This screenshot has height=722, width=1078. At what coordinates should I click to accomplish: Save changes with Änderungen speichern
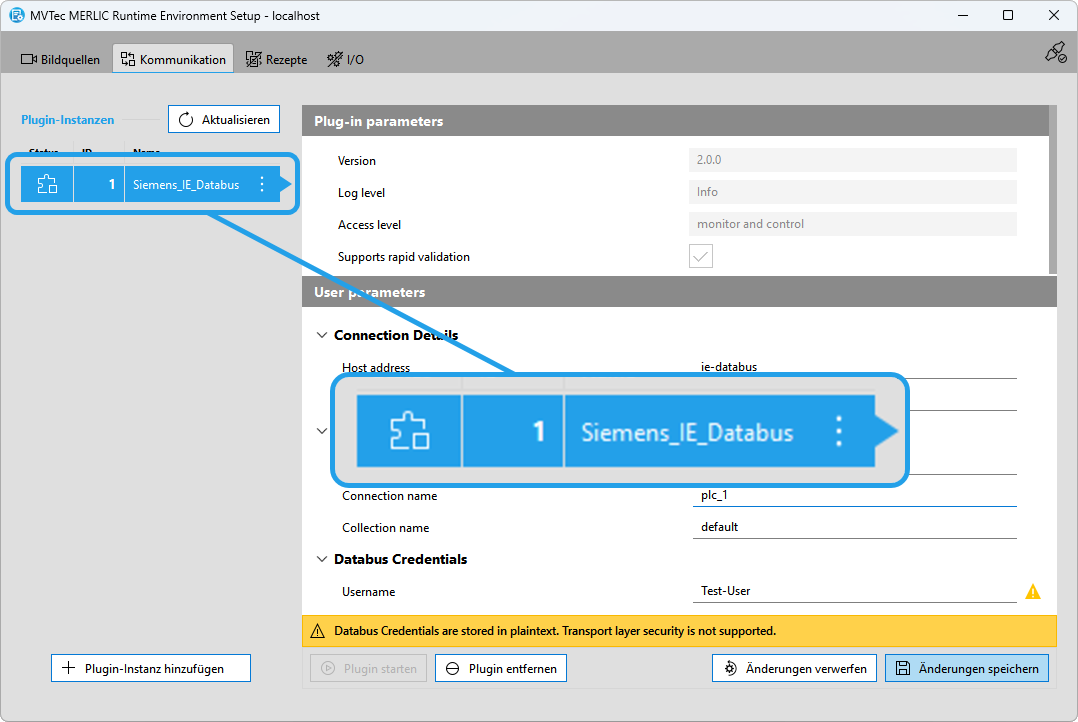point(967,668)
